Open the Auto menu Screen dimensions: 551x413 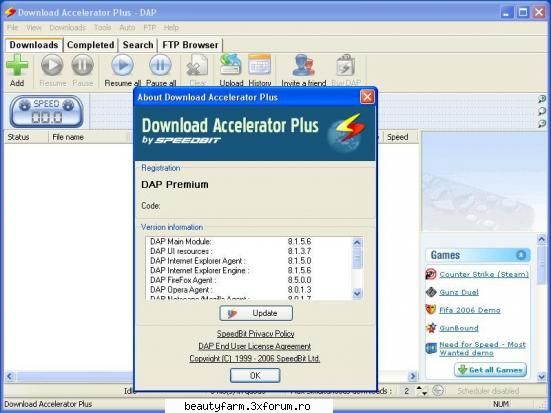pos(127,27)
